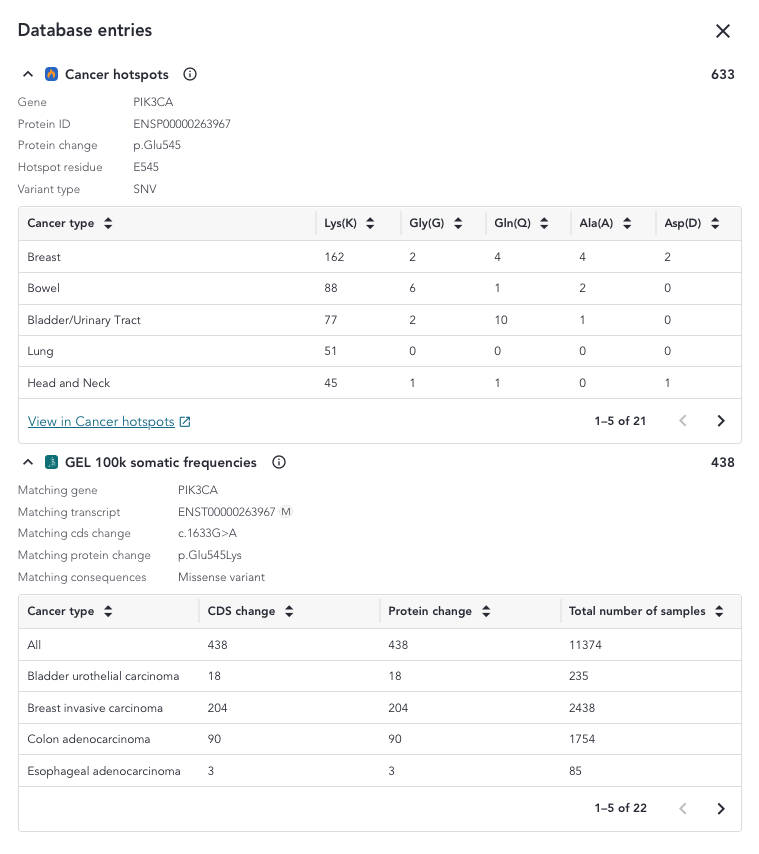Click the Cancer hotspots info icon
Image resolution: width=759 pixels, height=854 pixels.
click(x=190, y=75)
